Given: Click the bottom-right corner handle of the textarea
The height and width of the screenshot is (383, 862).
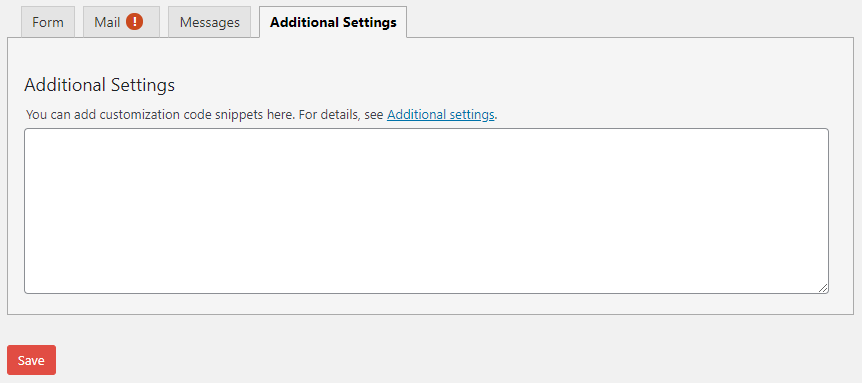Looking at the screenshot, I should click(x=822, y=288).
